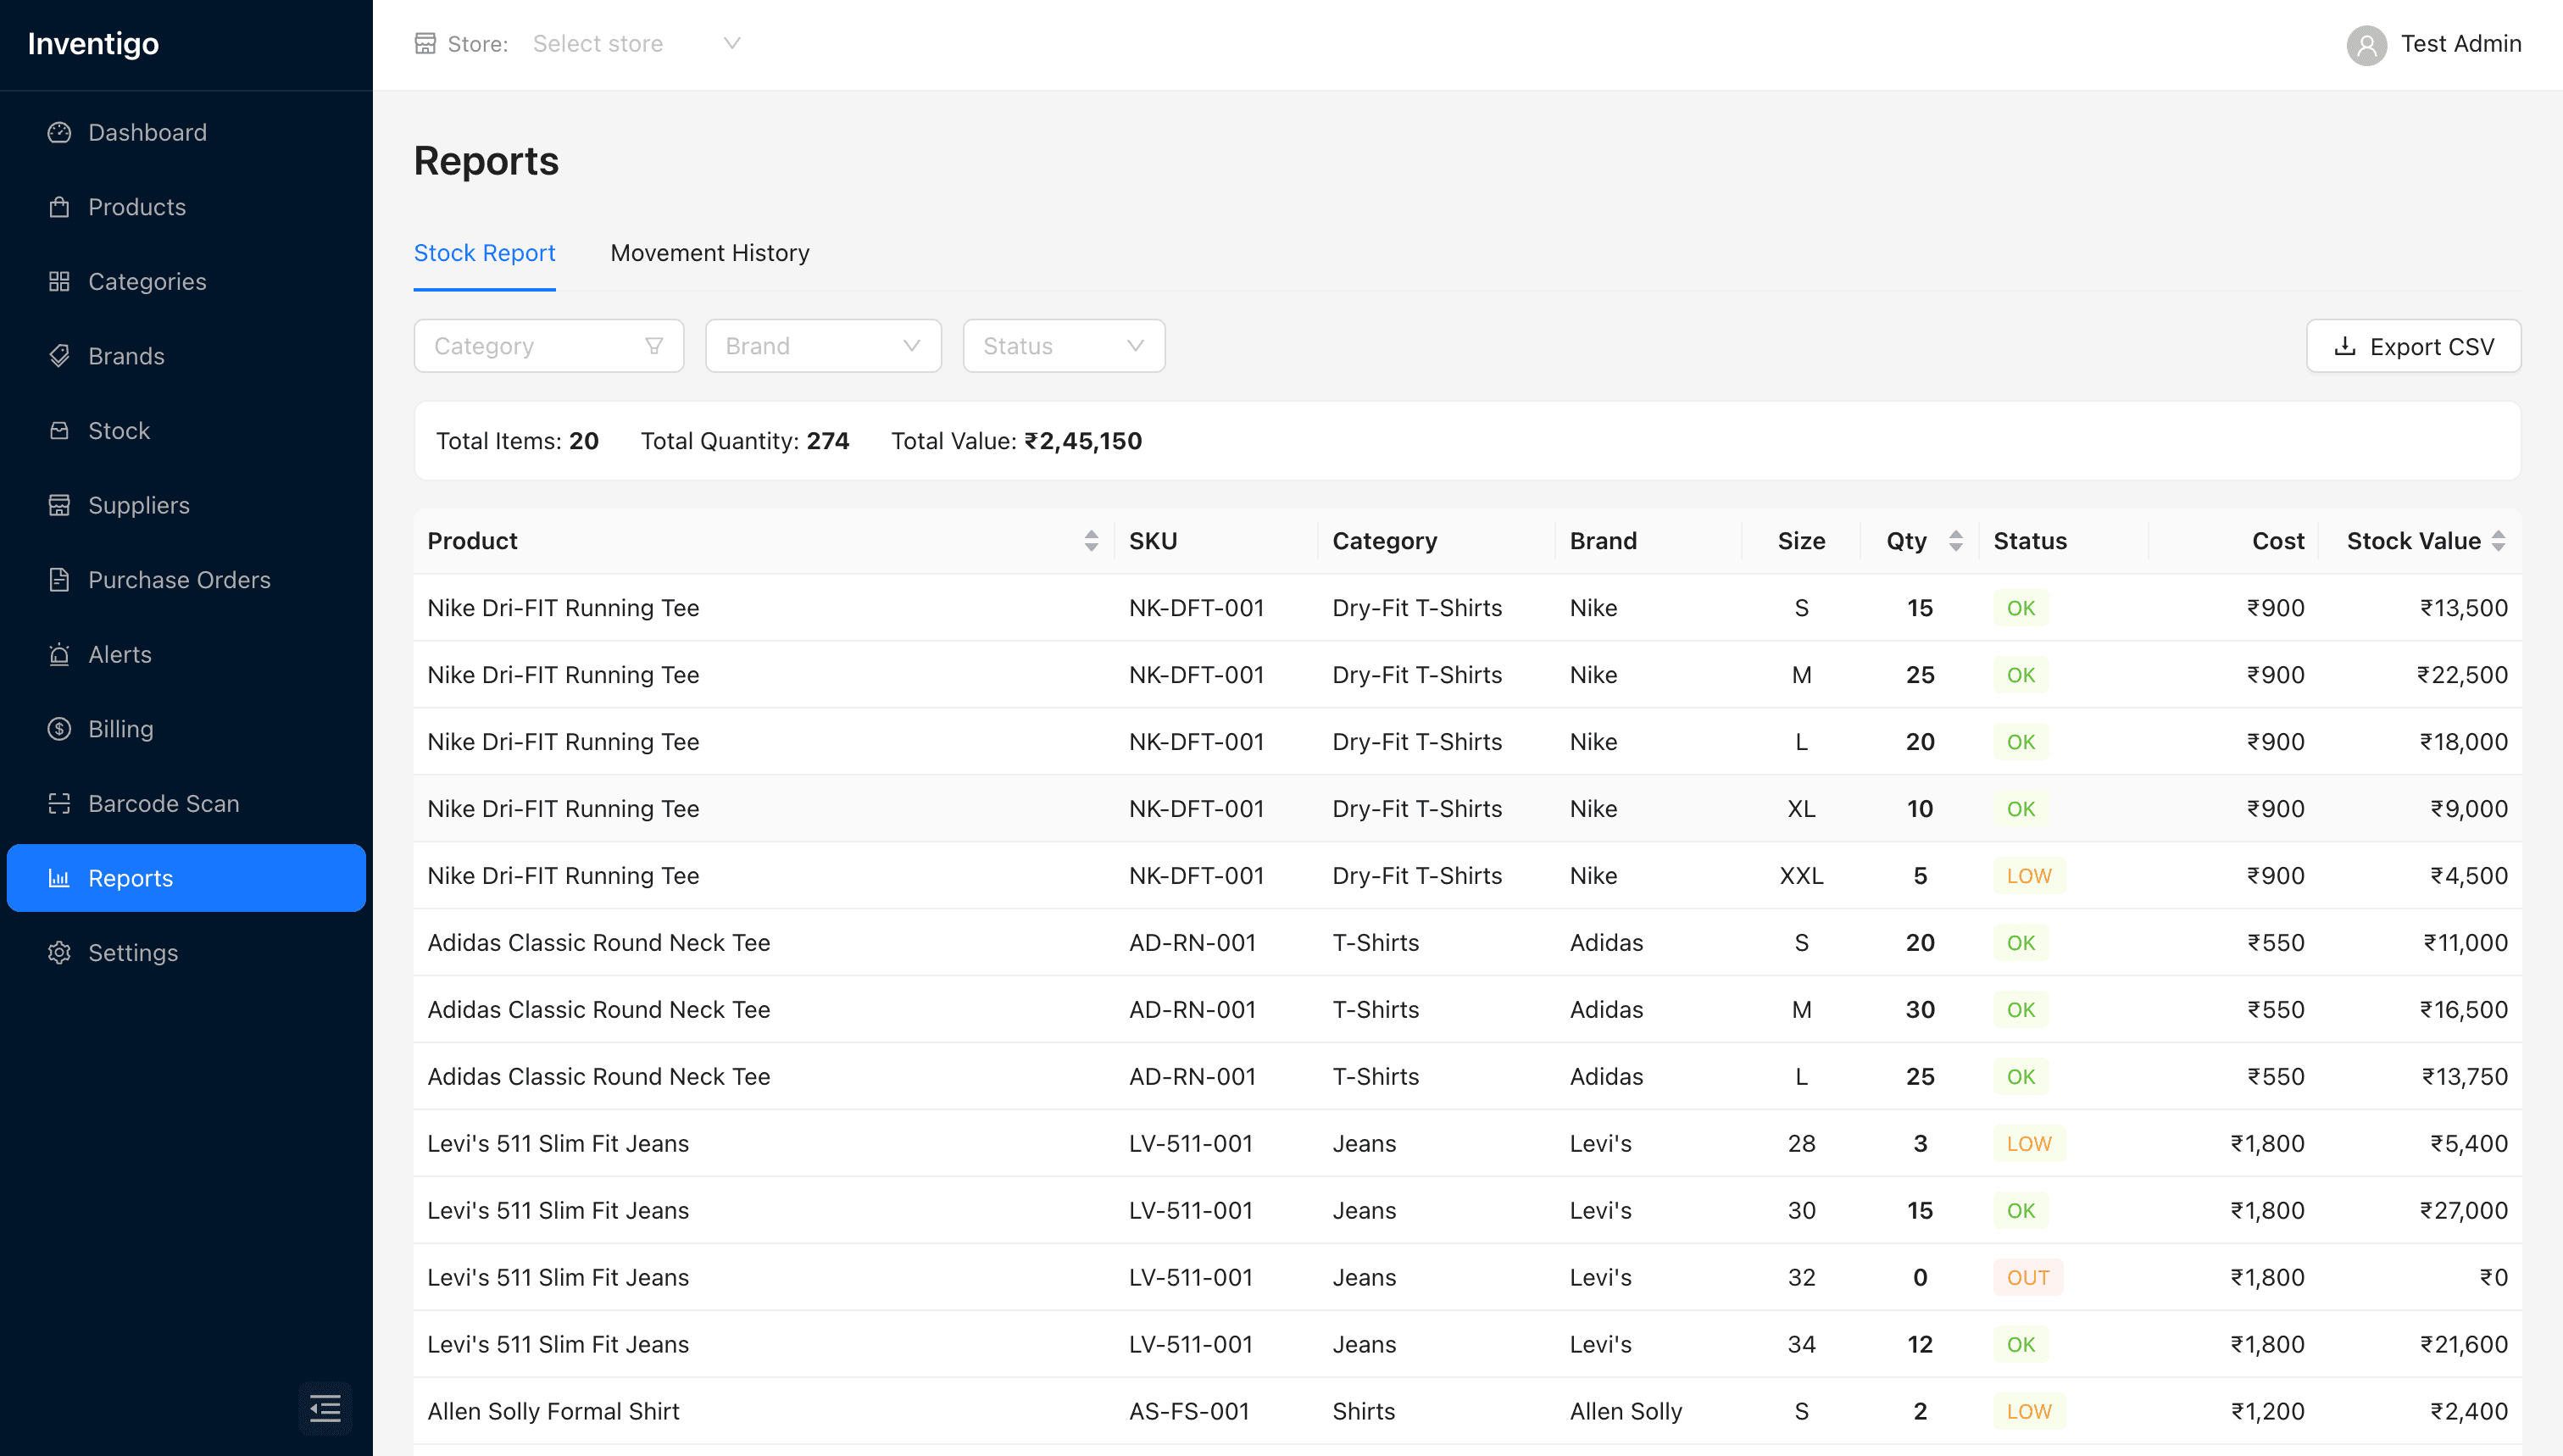This screenshot has width=2563, height=1456.
Task: Toggle the Qty column sort order
Action: [1956, 540]
